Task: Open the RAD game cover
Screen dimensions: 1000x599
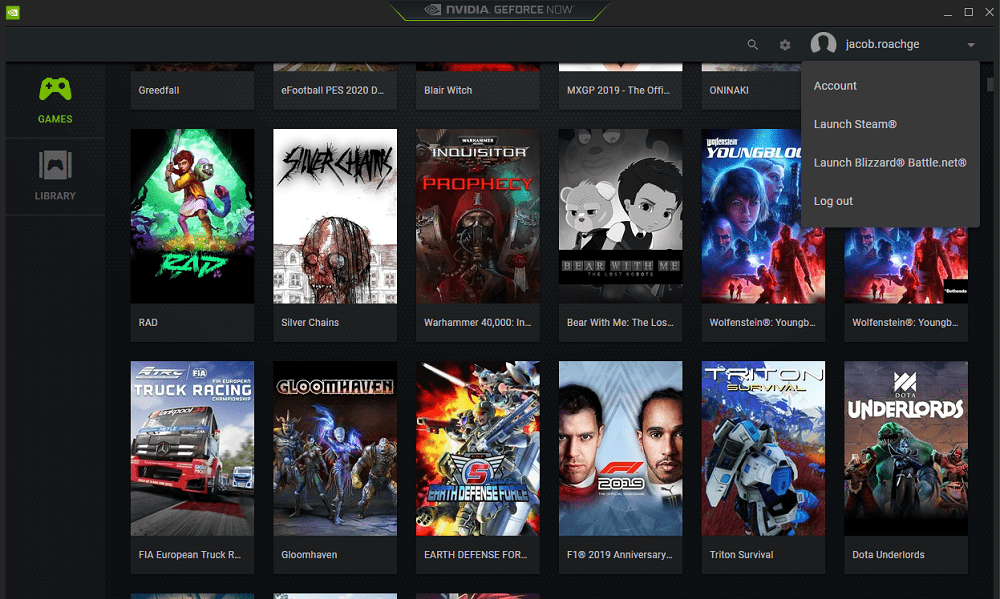Action: tap(193, 216)
